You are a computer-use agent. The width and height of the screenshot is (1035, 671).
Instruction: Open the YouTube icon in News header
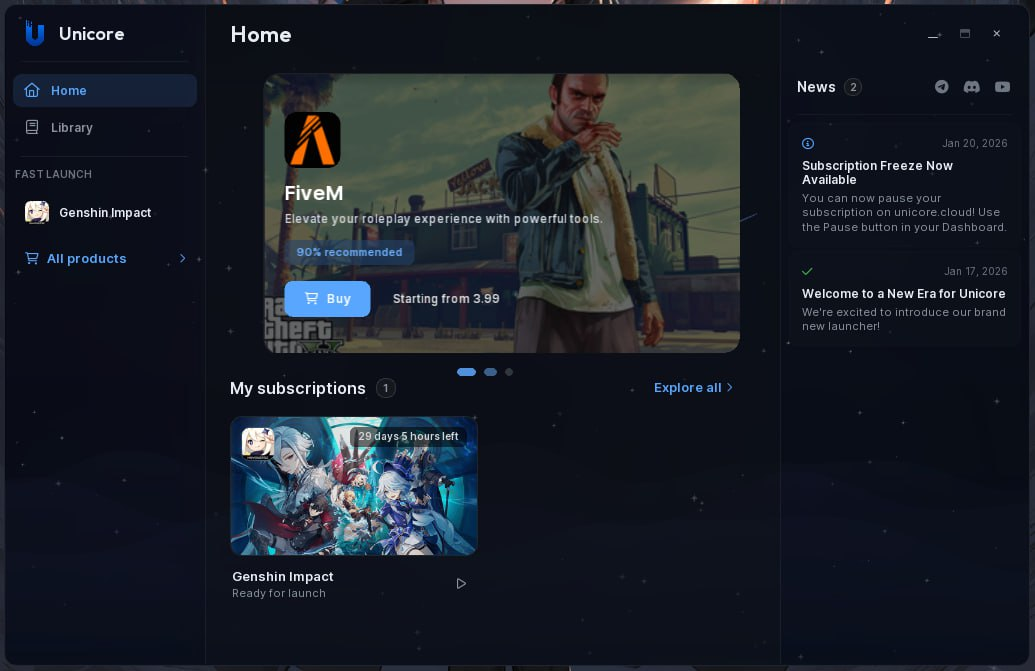1002,87
